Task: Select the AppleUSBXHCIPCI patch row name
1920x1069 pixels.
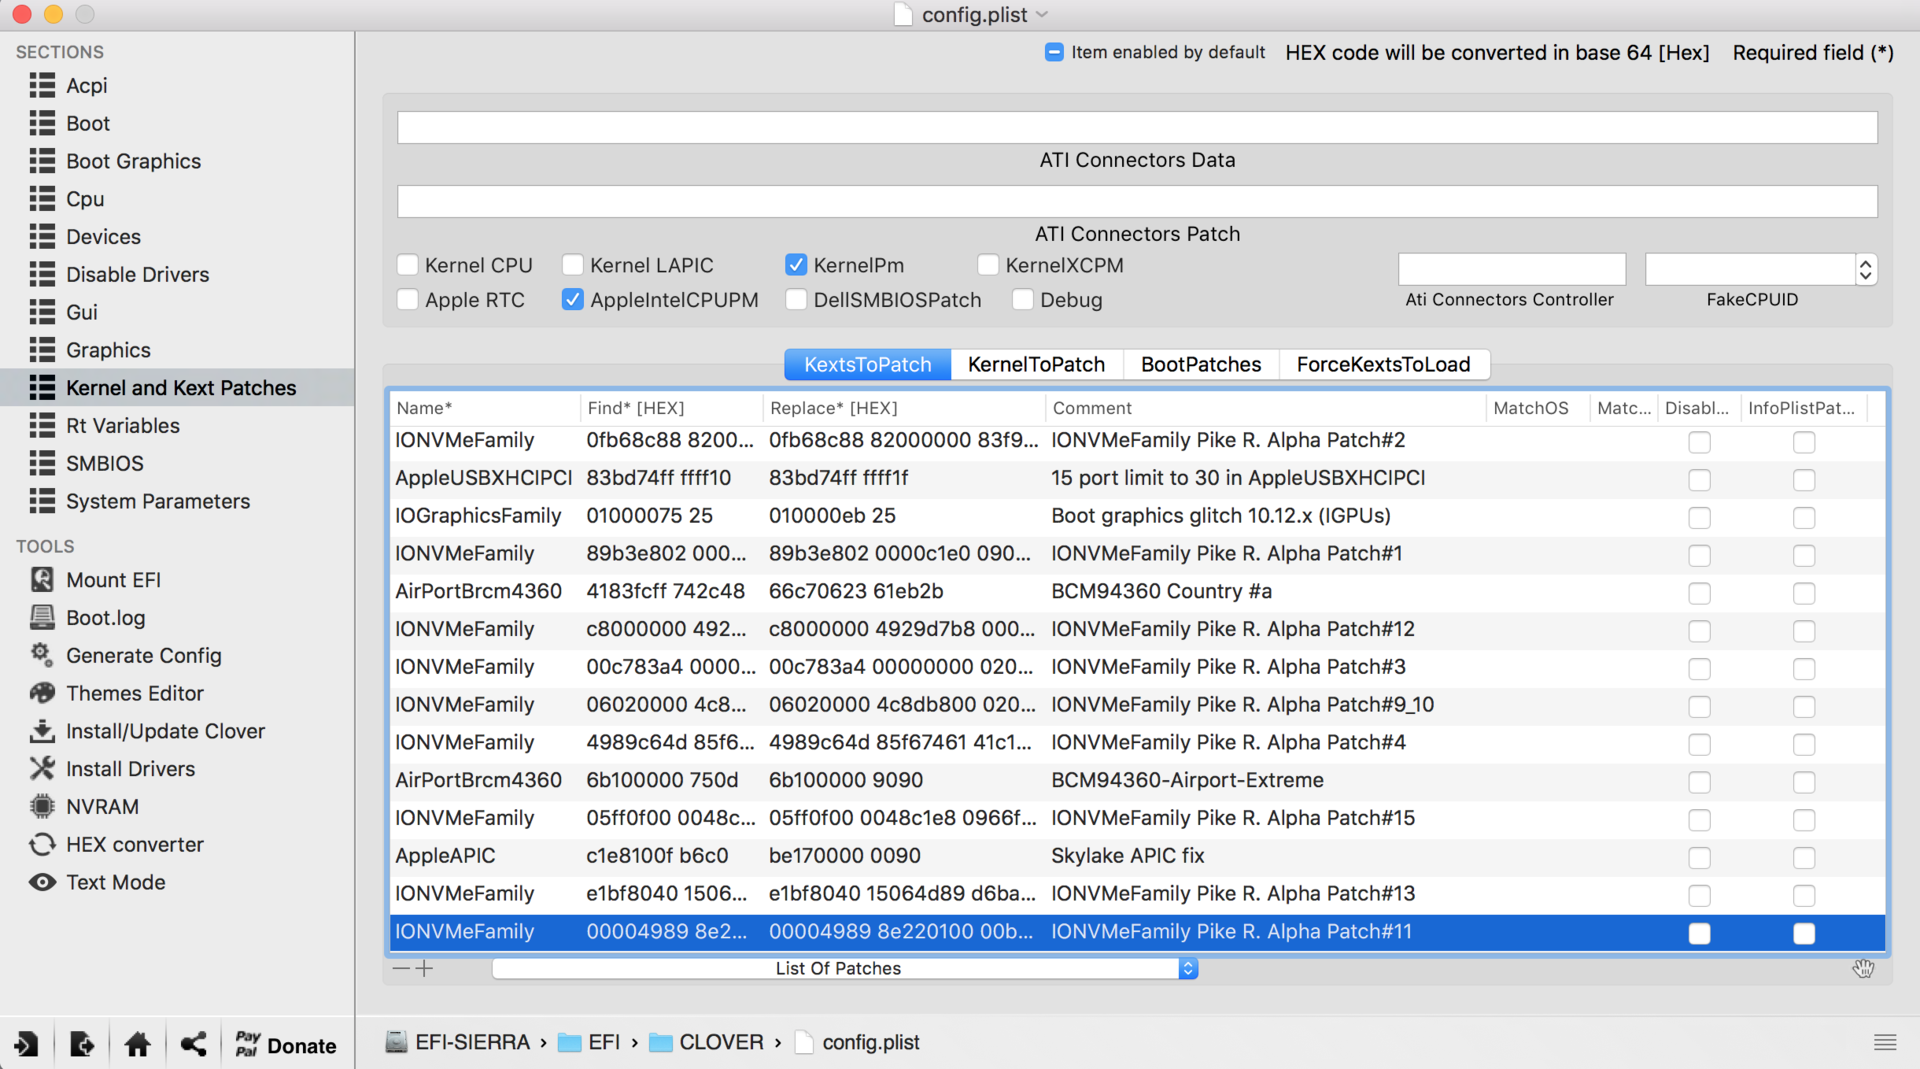Action: (483, 478)
